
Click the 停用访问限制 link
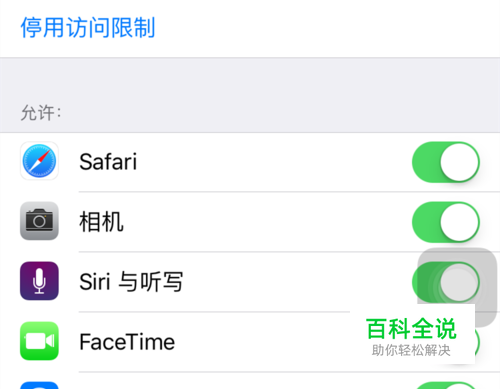click(88, 28)
